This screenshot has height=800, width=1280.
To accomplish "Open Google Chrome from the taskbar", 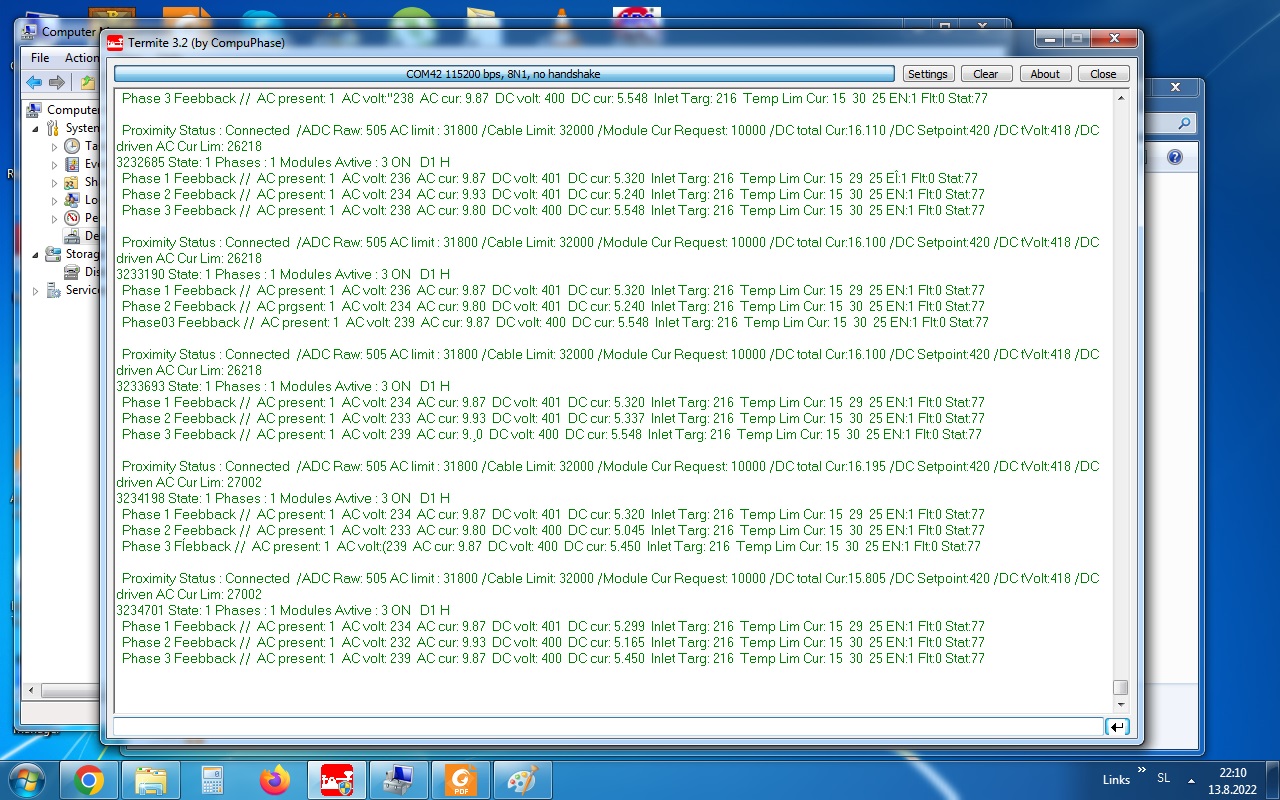I will [89, 779].
